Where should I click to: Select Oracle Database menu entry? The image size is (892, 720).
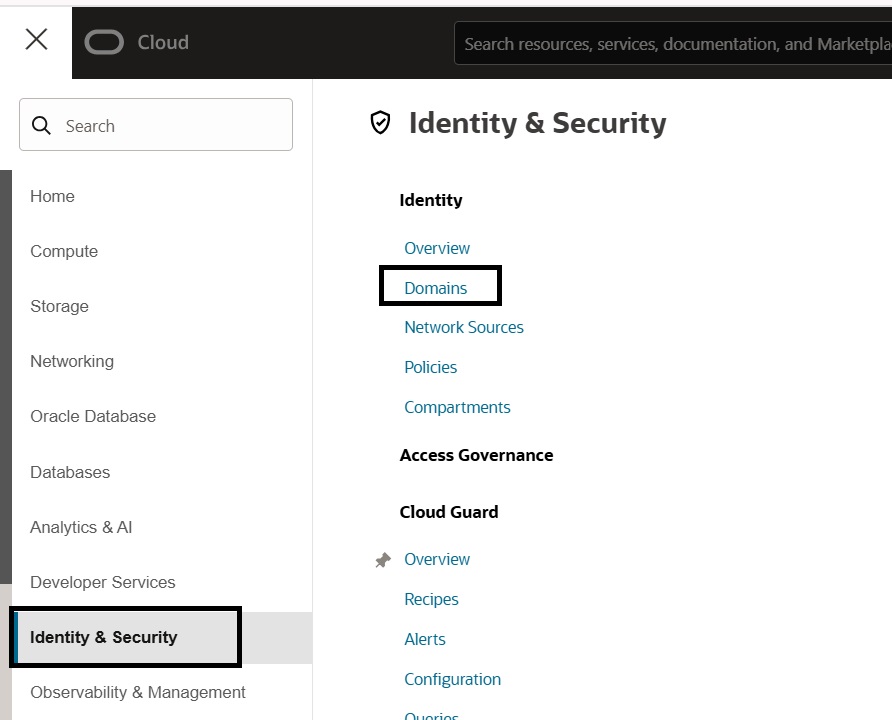[93, 416]
